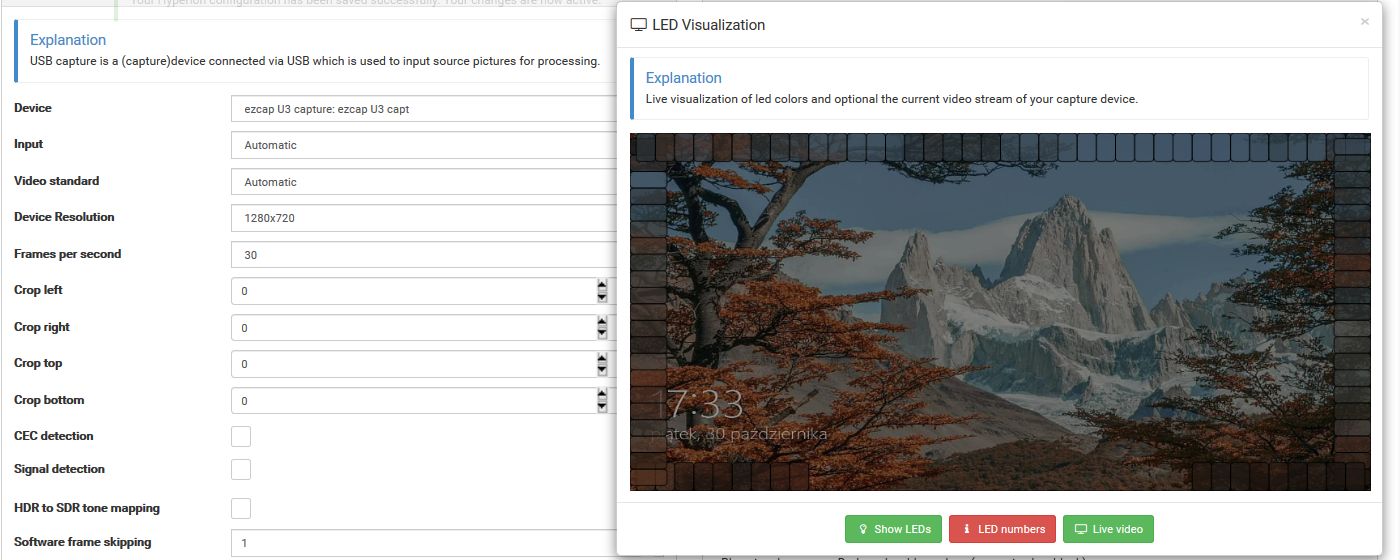The width and height of the screenshot is (1400, 560).
Task: Click lightbulb icon on Show LEDs button
Action: click(863, 529)
